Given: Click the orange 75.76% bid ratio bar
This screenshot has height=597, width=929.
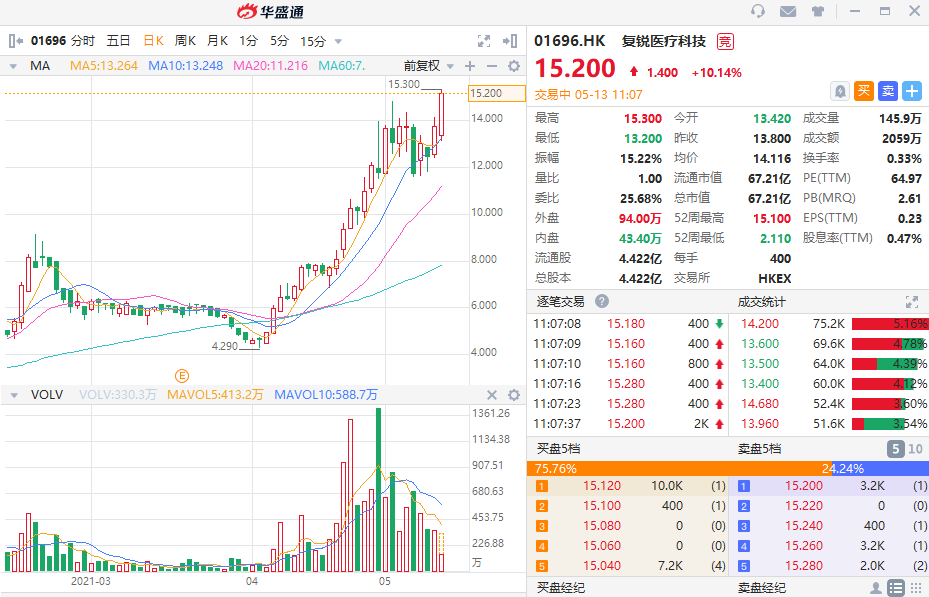Looking at the screenshot, I should (680, 468).
